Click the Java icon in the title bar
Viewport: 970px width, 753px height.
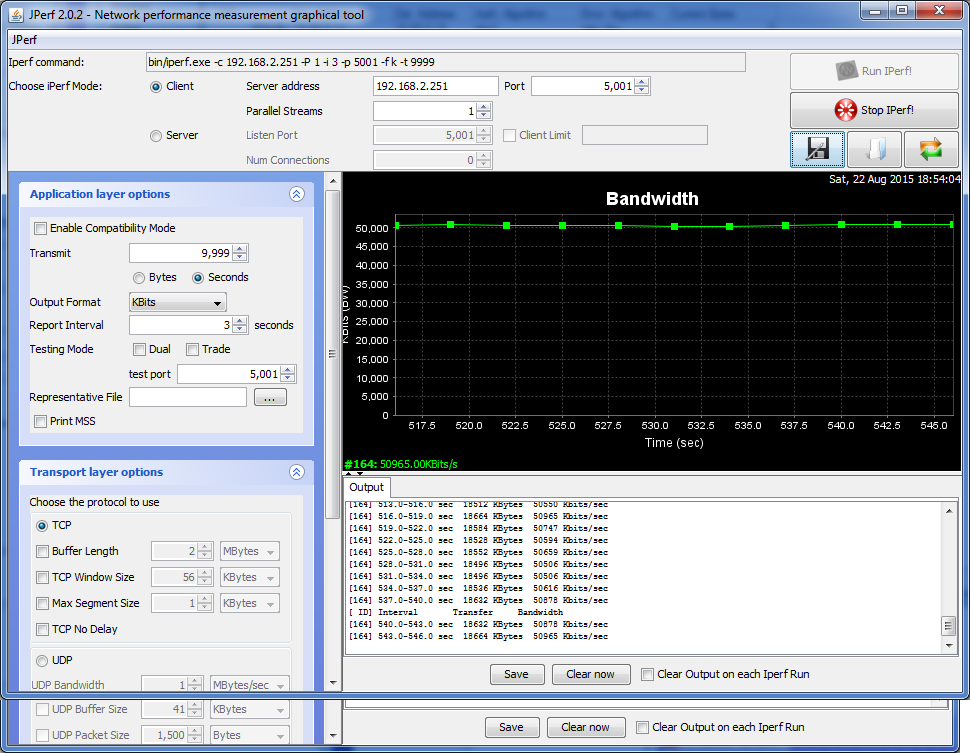[17, 14]
